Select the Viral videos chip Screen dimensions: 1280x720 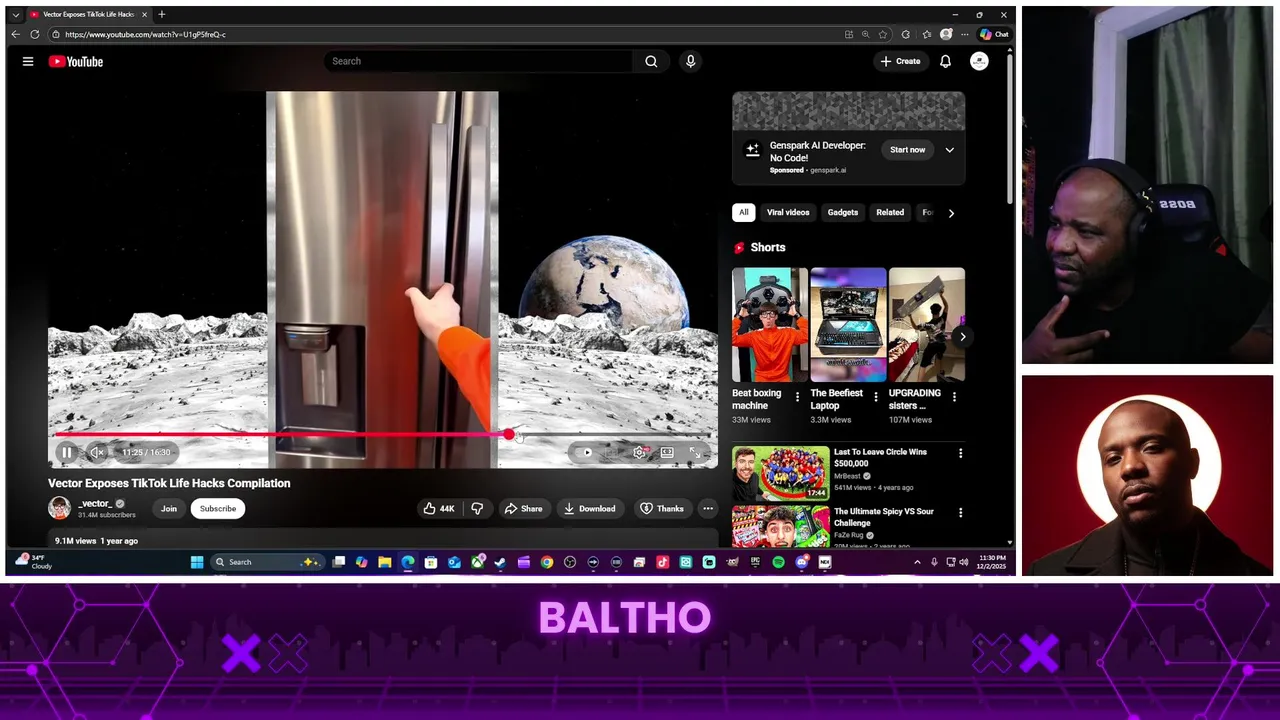tap(788, 212)
